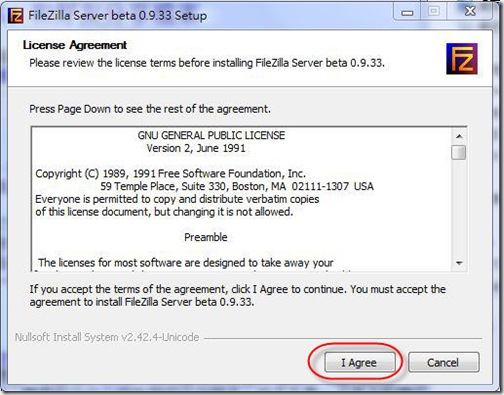Click the license scrollbar down arrow

(x=459, y=263)
